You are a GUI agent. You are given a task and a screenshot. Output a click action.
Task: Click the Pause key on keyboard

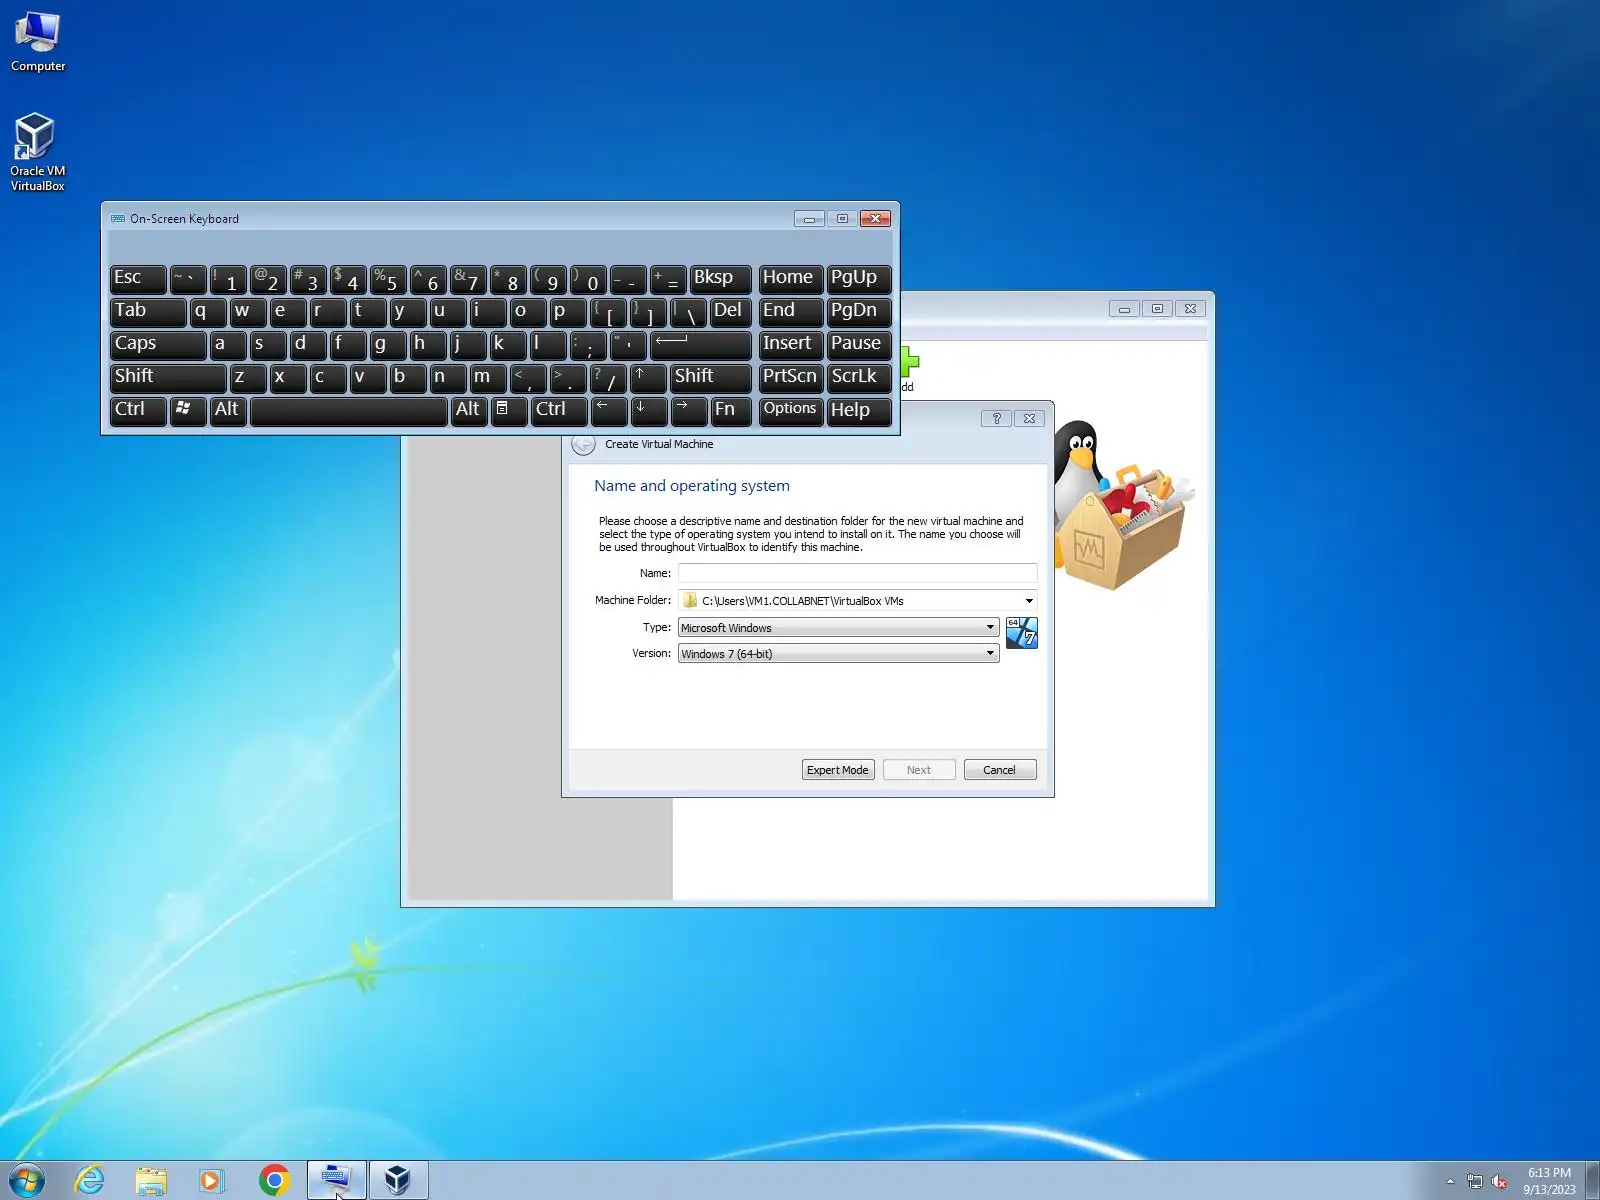(x=859, y=344)
